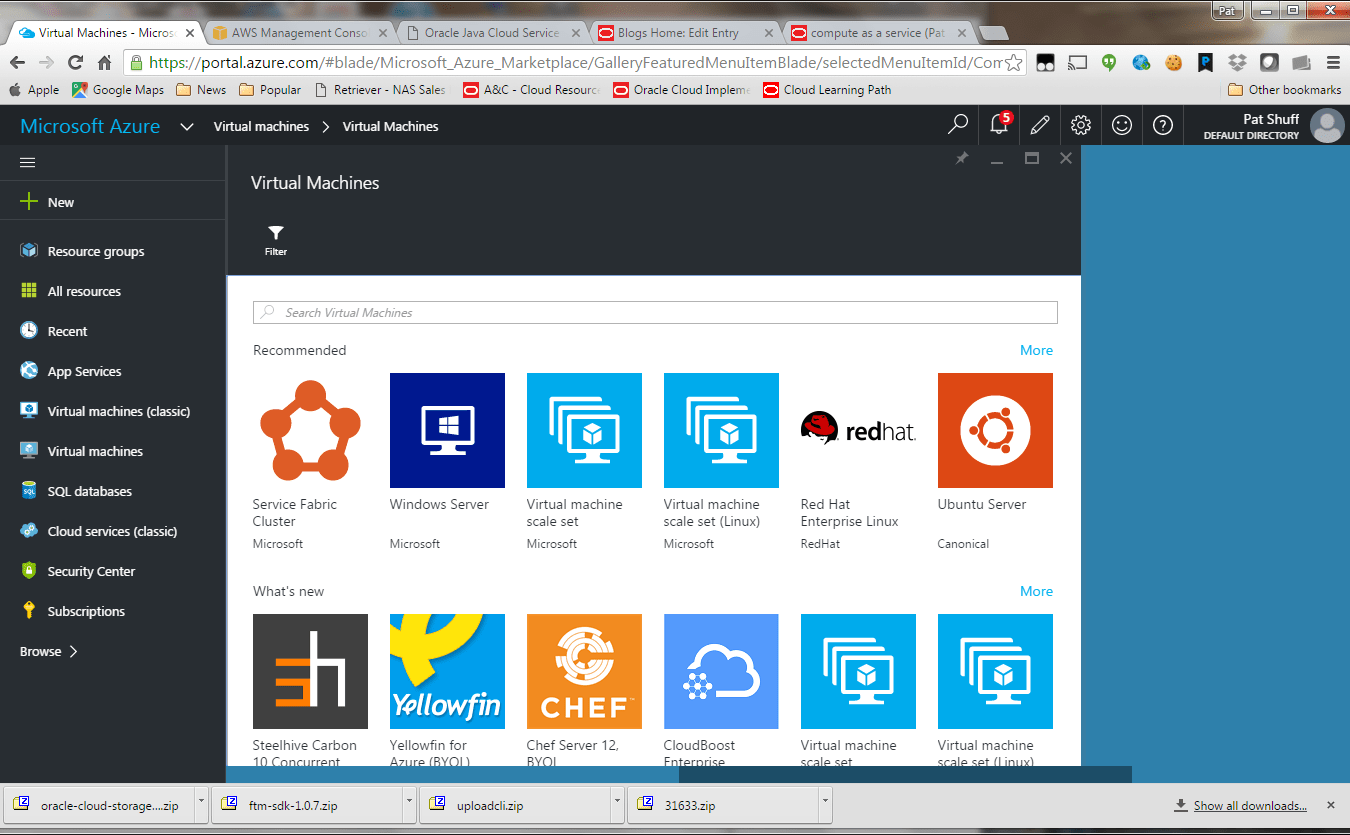Click the Search Virtual Machines field
Screen dimensions: 1350x835
pos(655,312)
